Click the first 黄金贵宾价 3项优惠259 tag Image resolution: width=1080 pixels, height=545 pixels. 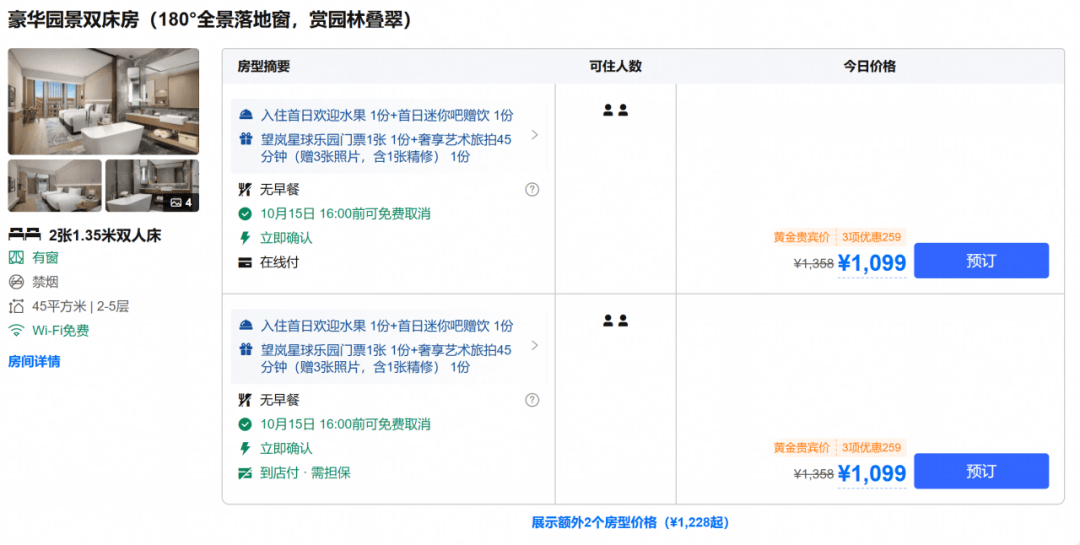pos(838,237)
